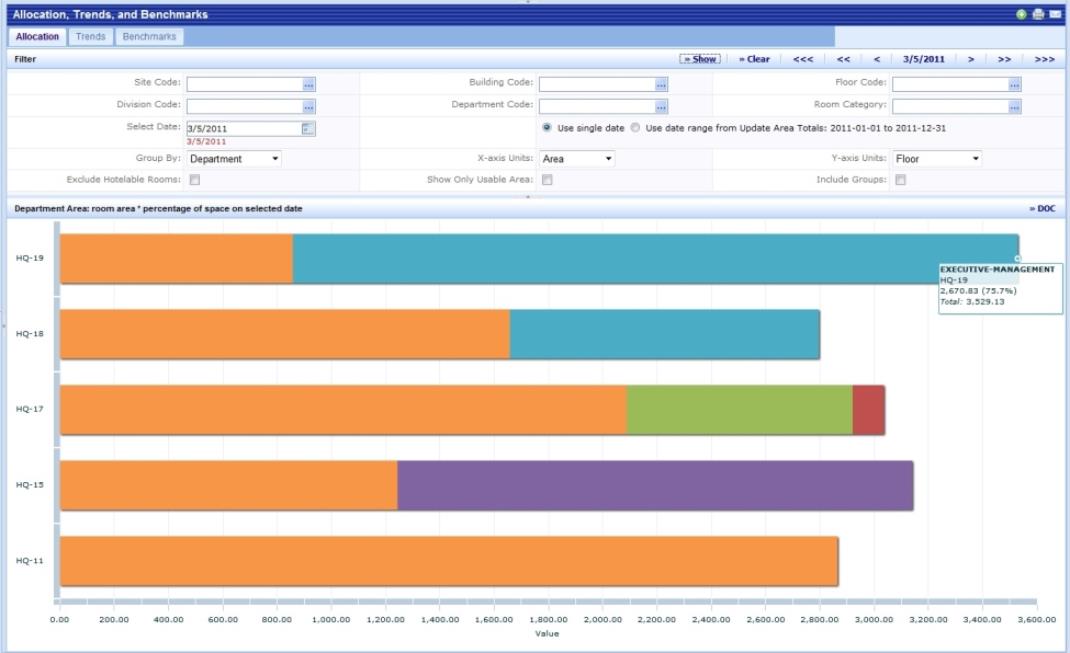Image resolution: width=1070 pixels, height=653 pixels.
Task: Click the green add icon in the title bar
Action: pos(1021,15)
